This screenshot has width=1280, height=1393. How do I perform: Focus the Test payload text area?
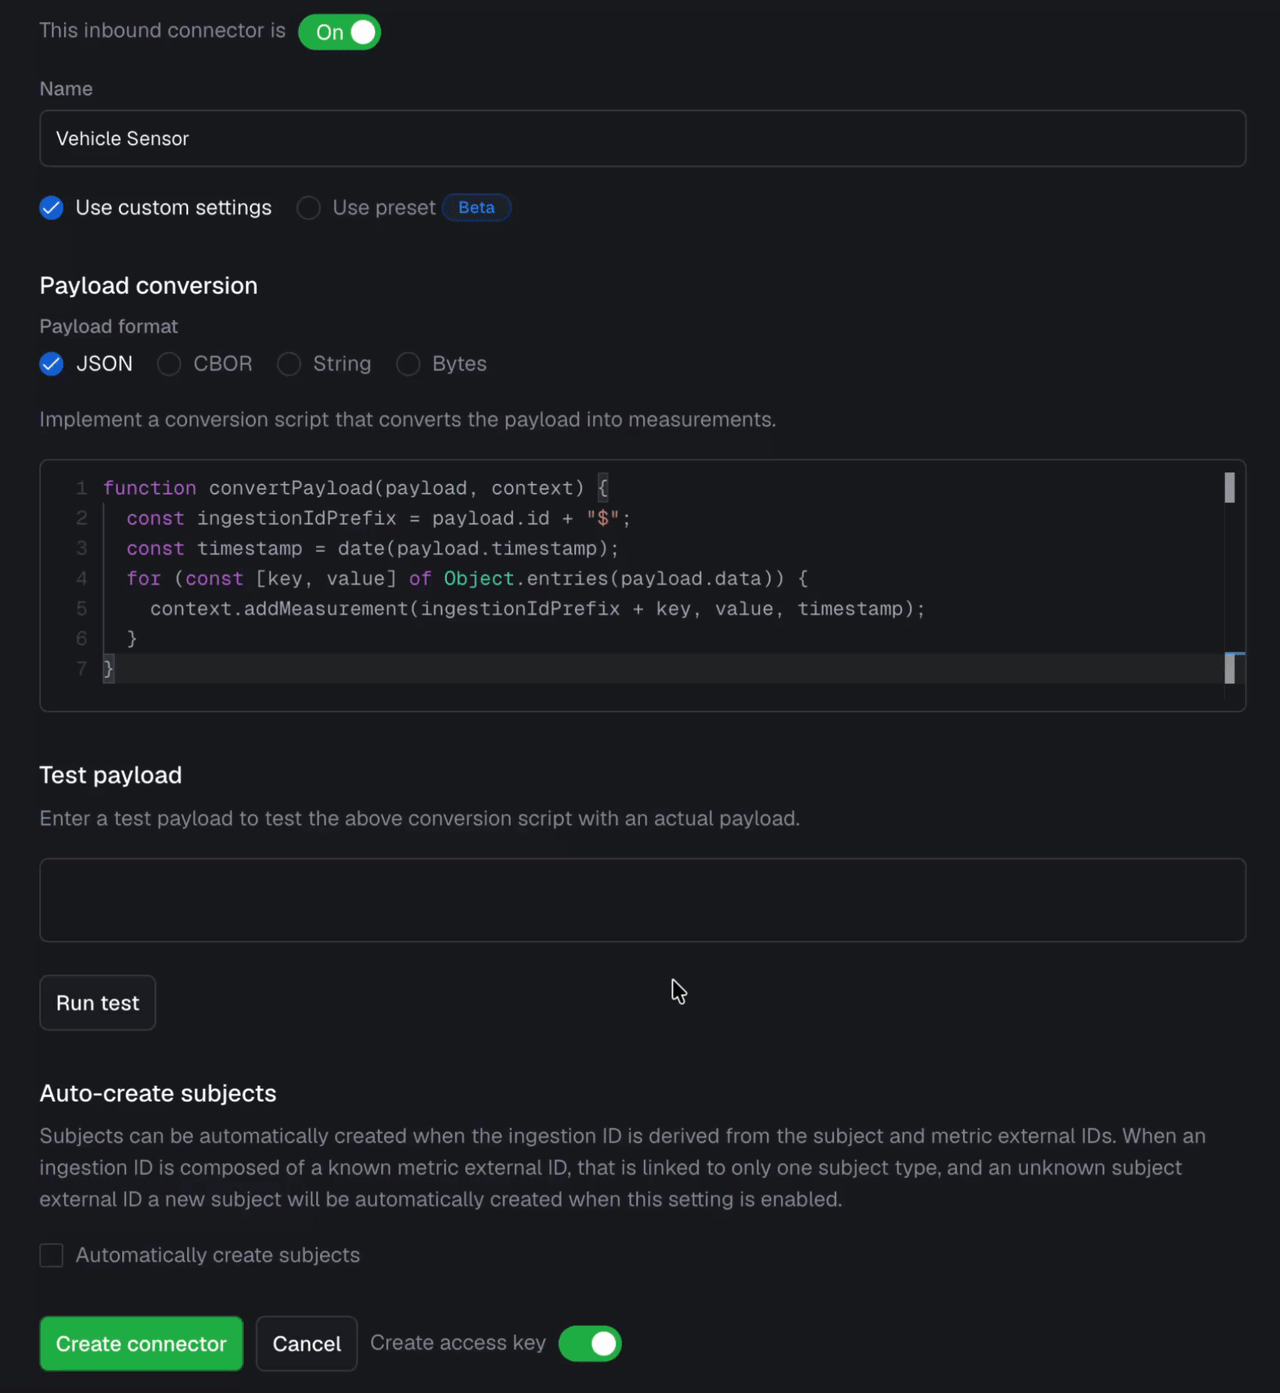coord(642,900)
